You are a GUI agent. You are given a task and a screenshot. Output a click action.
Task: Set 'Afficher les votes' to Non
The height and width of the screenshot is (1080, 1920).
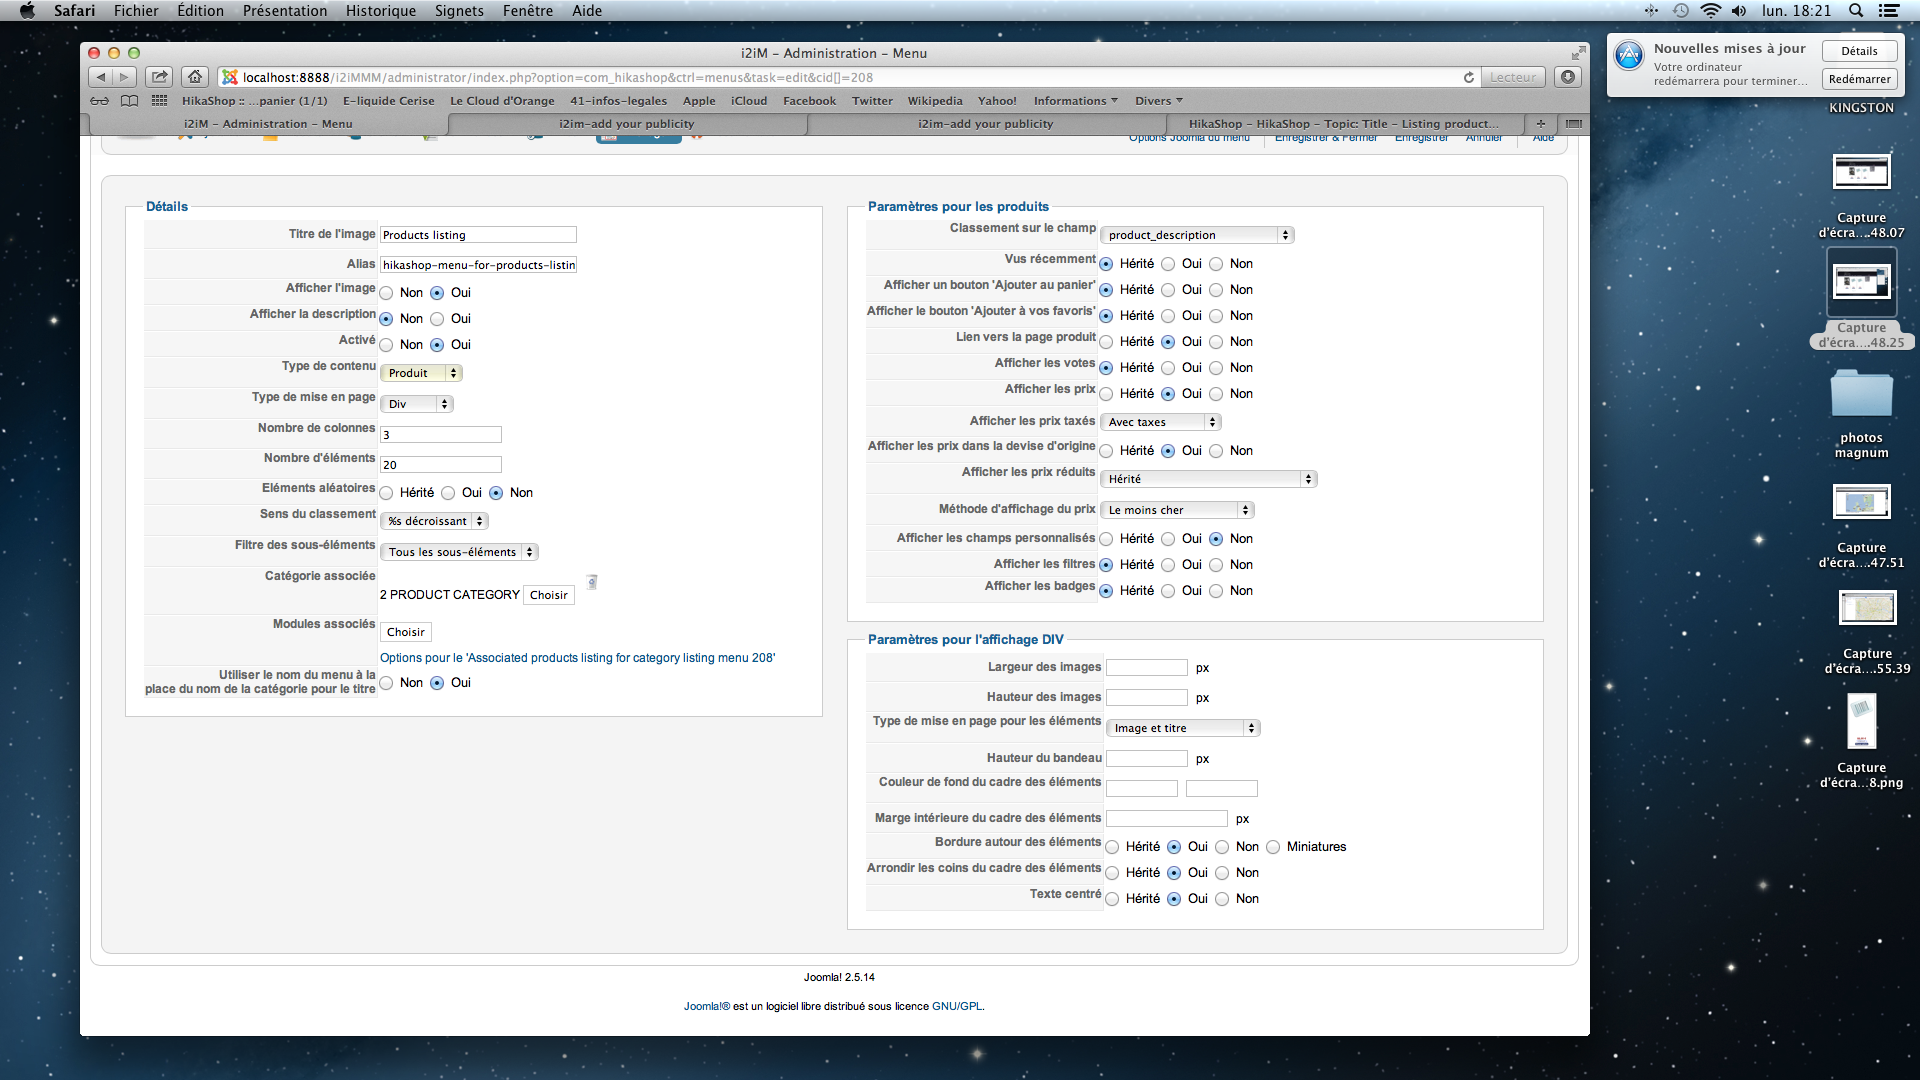(1216, 368)
